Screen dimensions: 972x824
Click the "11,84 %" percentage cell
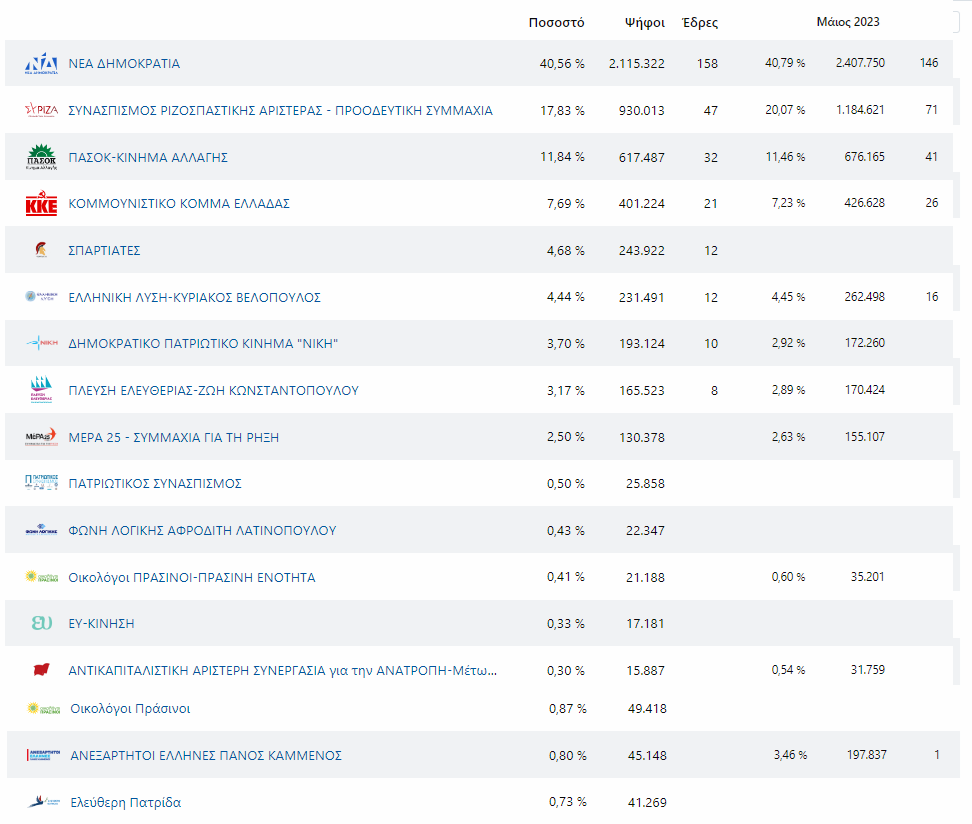[562, 157]
